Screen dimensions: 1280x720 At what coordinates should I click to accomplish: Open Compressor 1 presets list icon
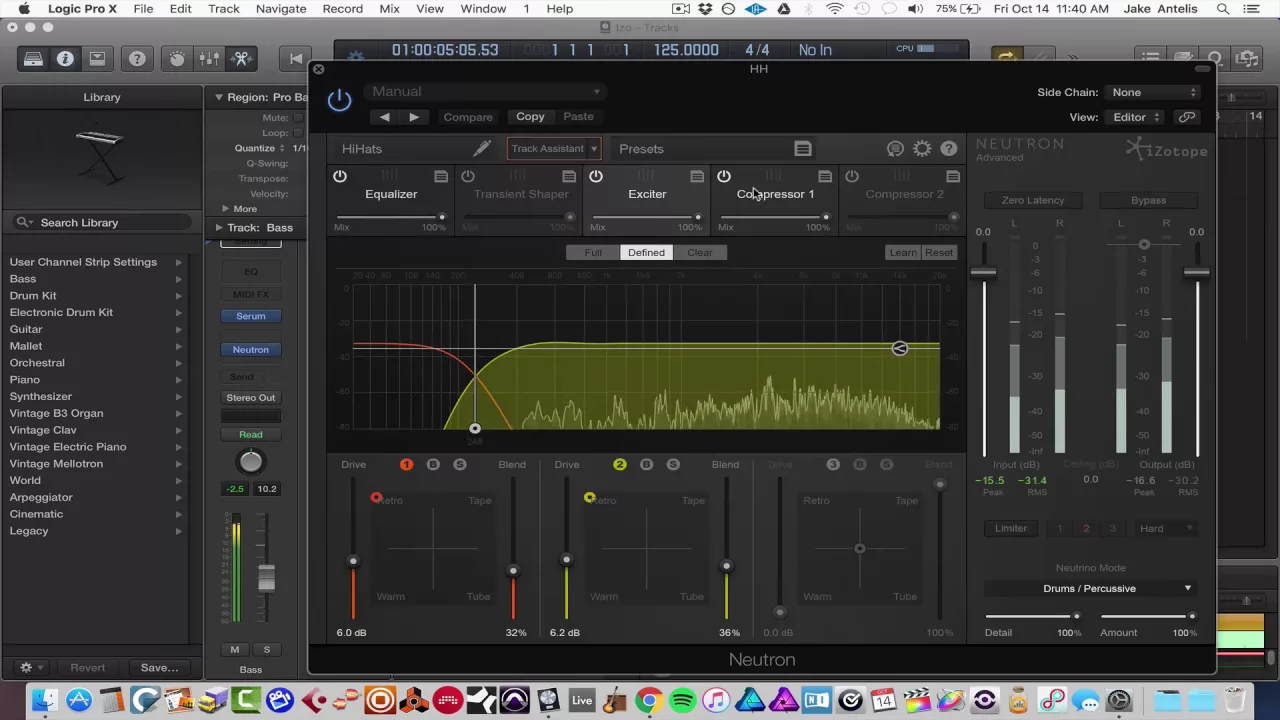coord(825,177)
